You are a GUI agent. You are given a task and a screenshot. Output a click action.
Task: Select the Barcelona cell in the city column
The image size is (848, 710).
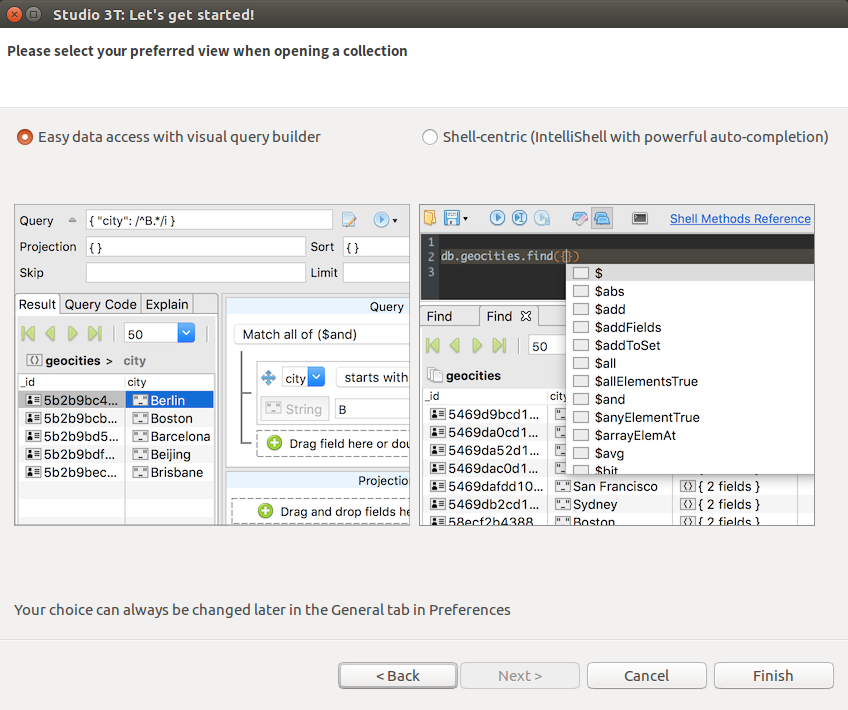click(171, 436)
